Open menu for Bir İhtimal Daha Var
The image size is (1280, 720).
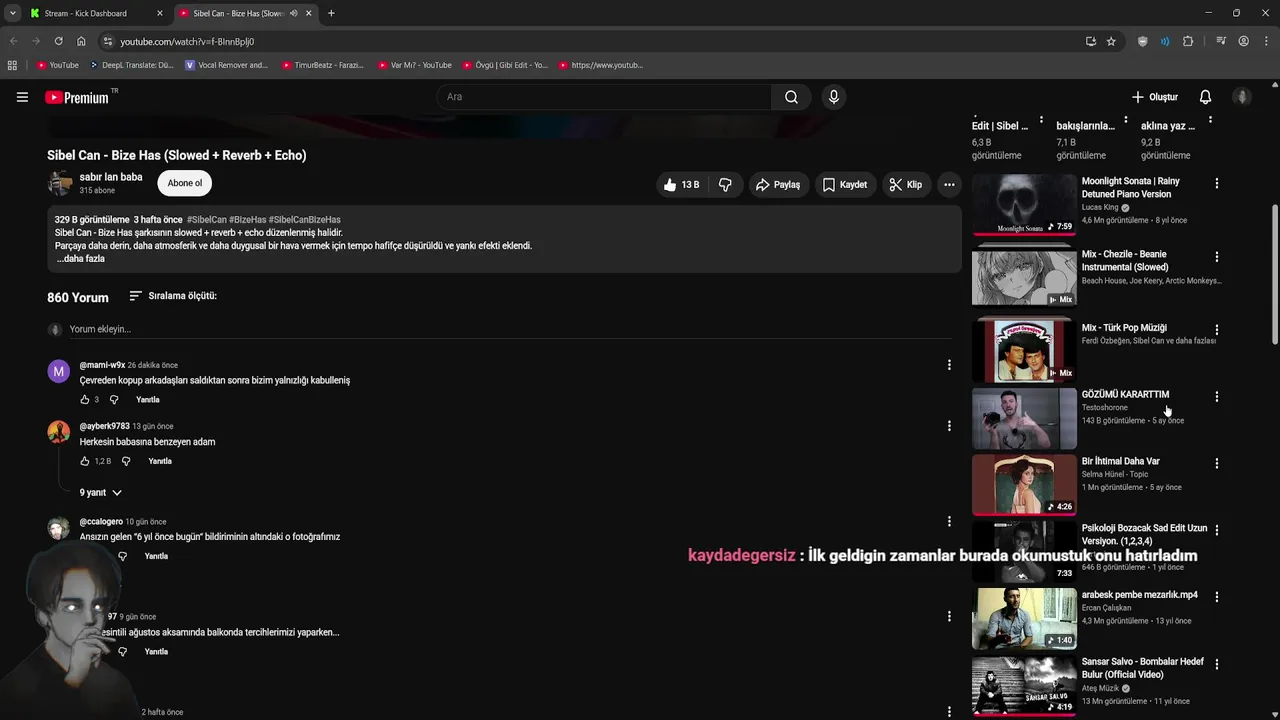[1216, 464]
